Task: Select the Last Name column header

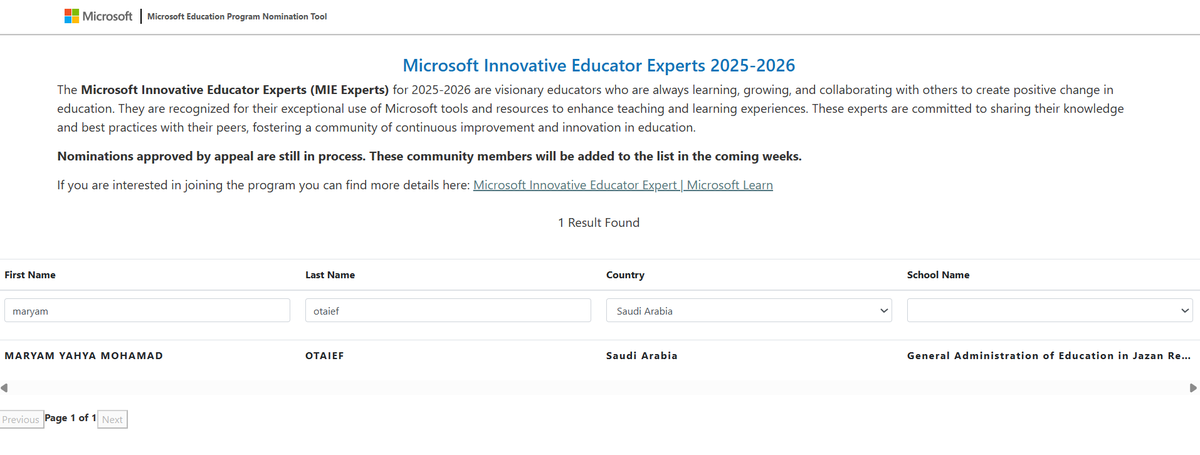Action: [x=330, y=274]
